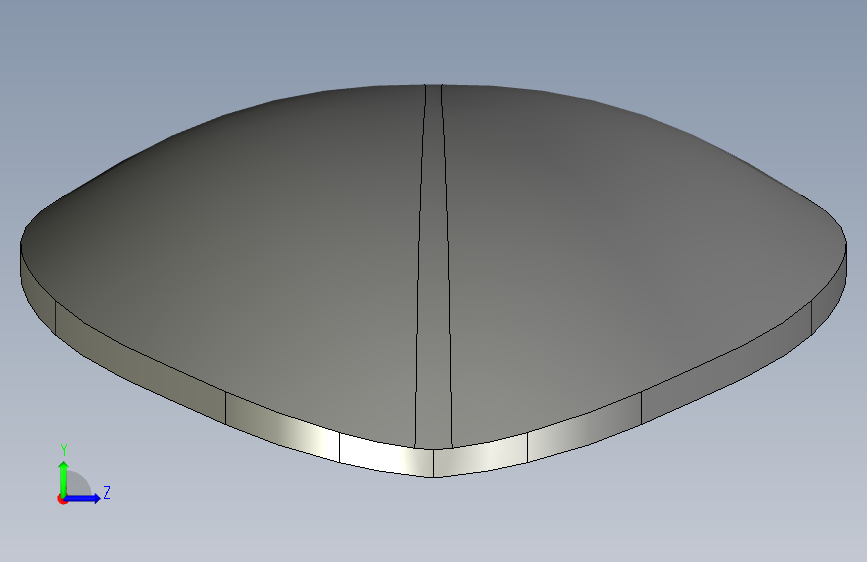Select the bright white front rim face
Screen dimensions: 867x562
386,456
